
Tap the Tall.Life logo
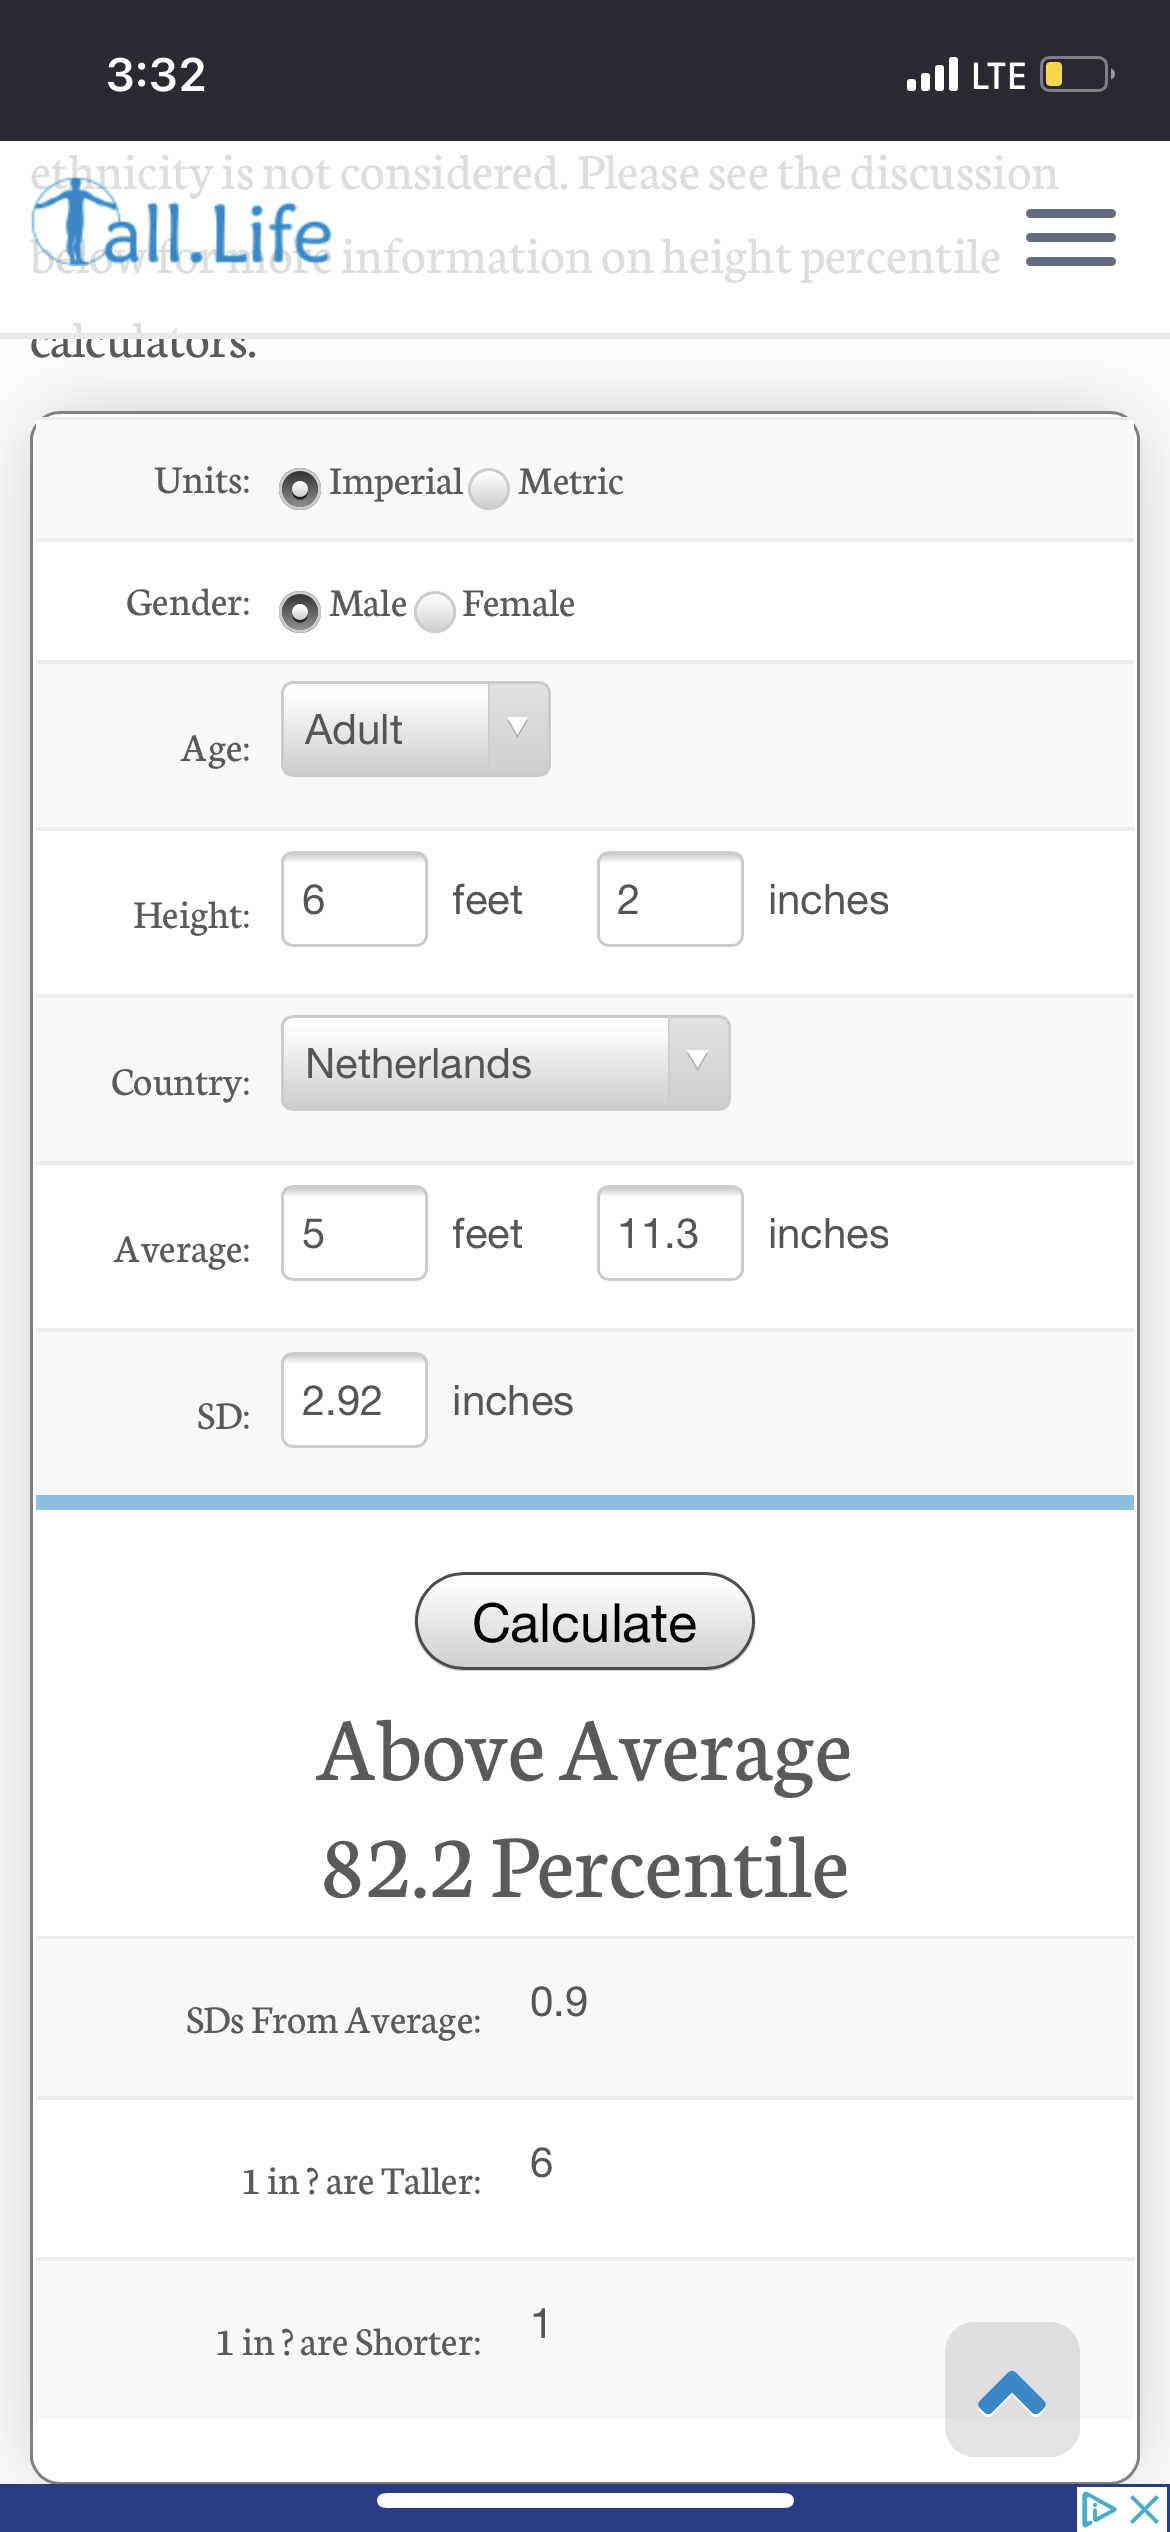click(x=182, y=227)
